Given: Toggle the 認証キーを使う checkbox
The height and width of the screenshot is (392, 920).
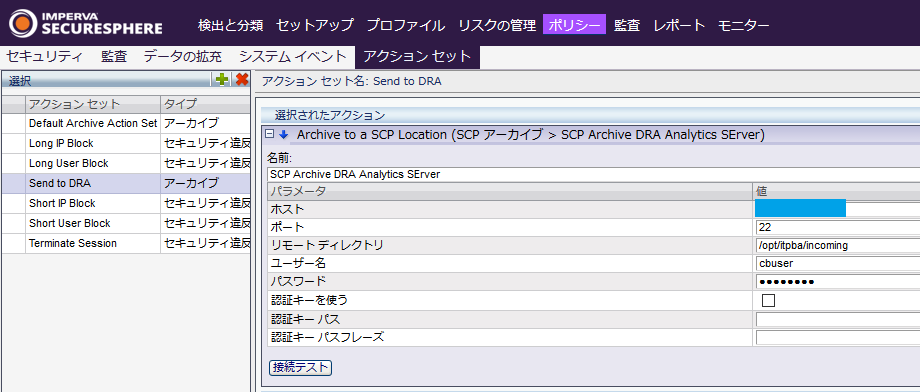Looking at the screenshot, I should tap(768, 300).
